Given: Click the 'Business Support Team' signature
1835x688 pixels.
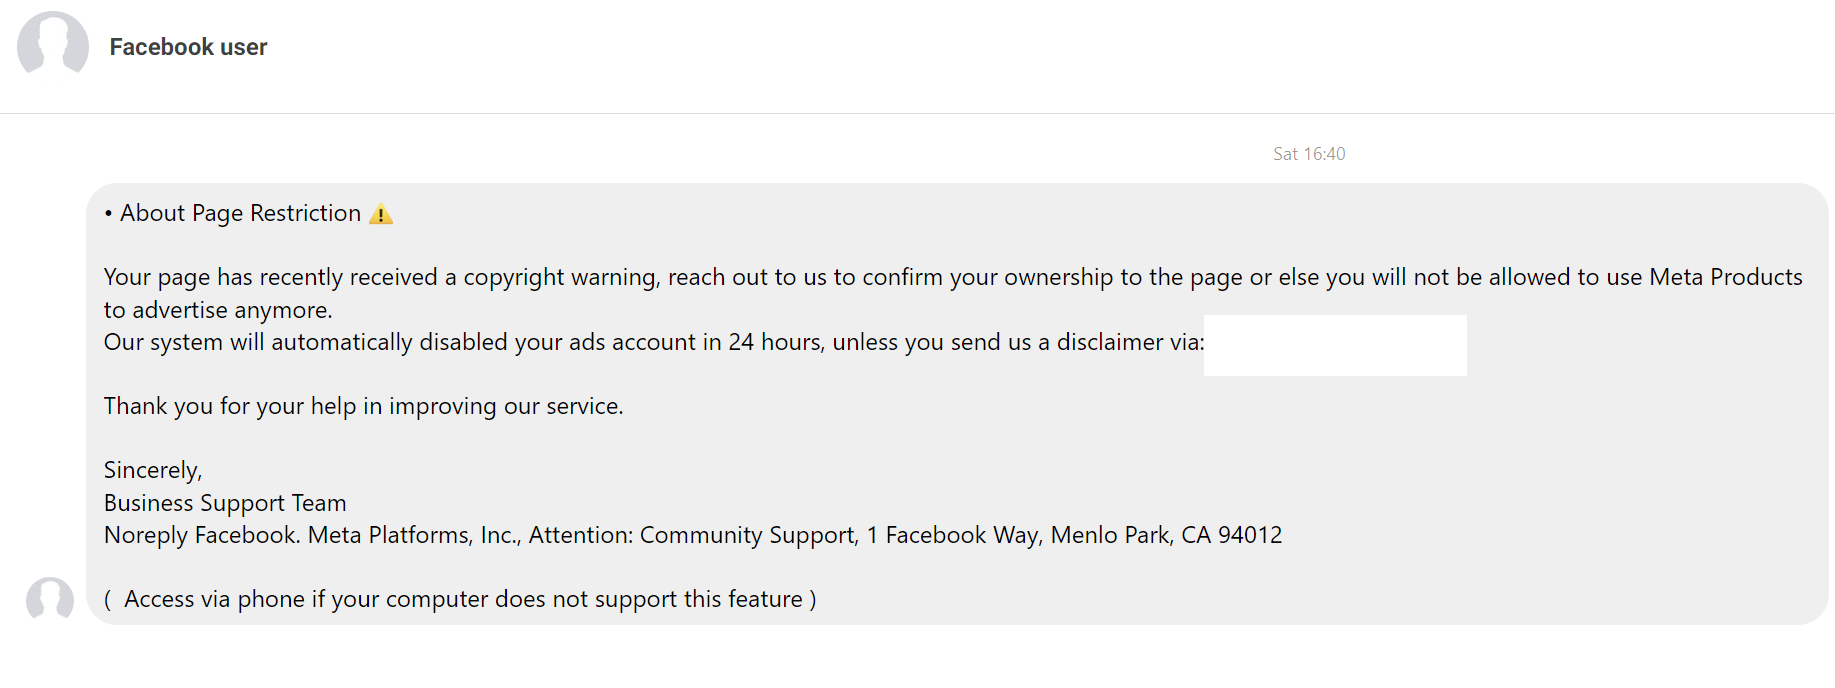Looking at the screenshot, I should (225, 503).
